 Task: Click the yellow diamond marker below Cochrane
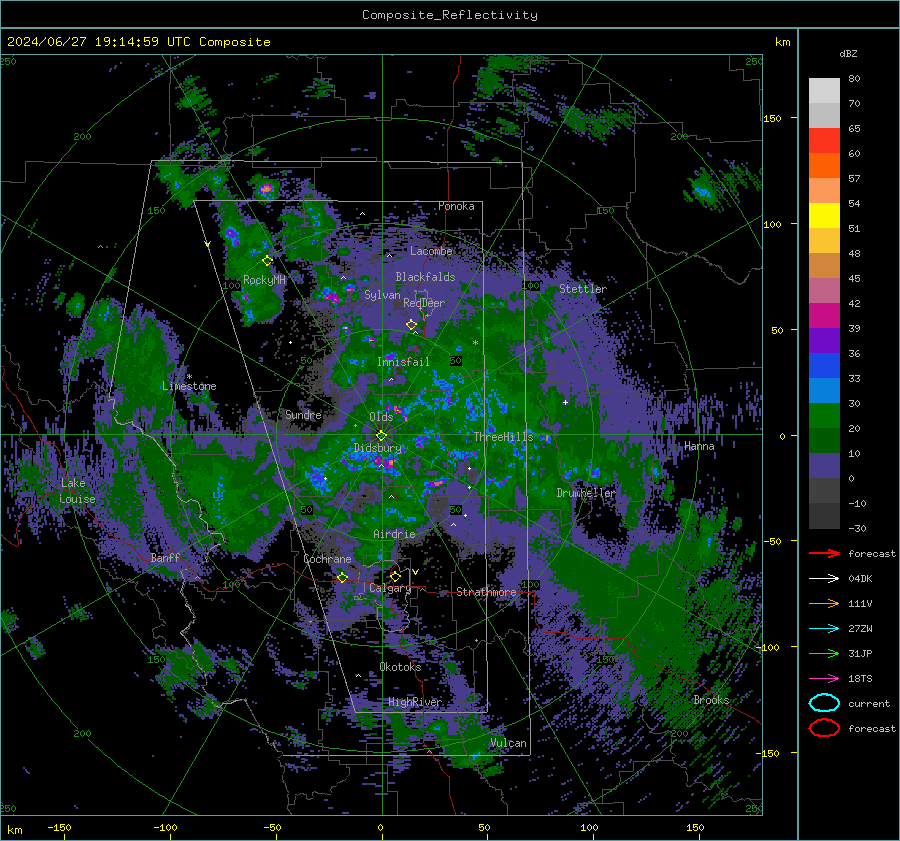coord(343,577)
